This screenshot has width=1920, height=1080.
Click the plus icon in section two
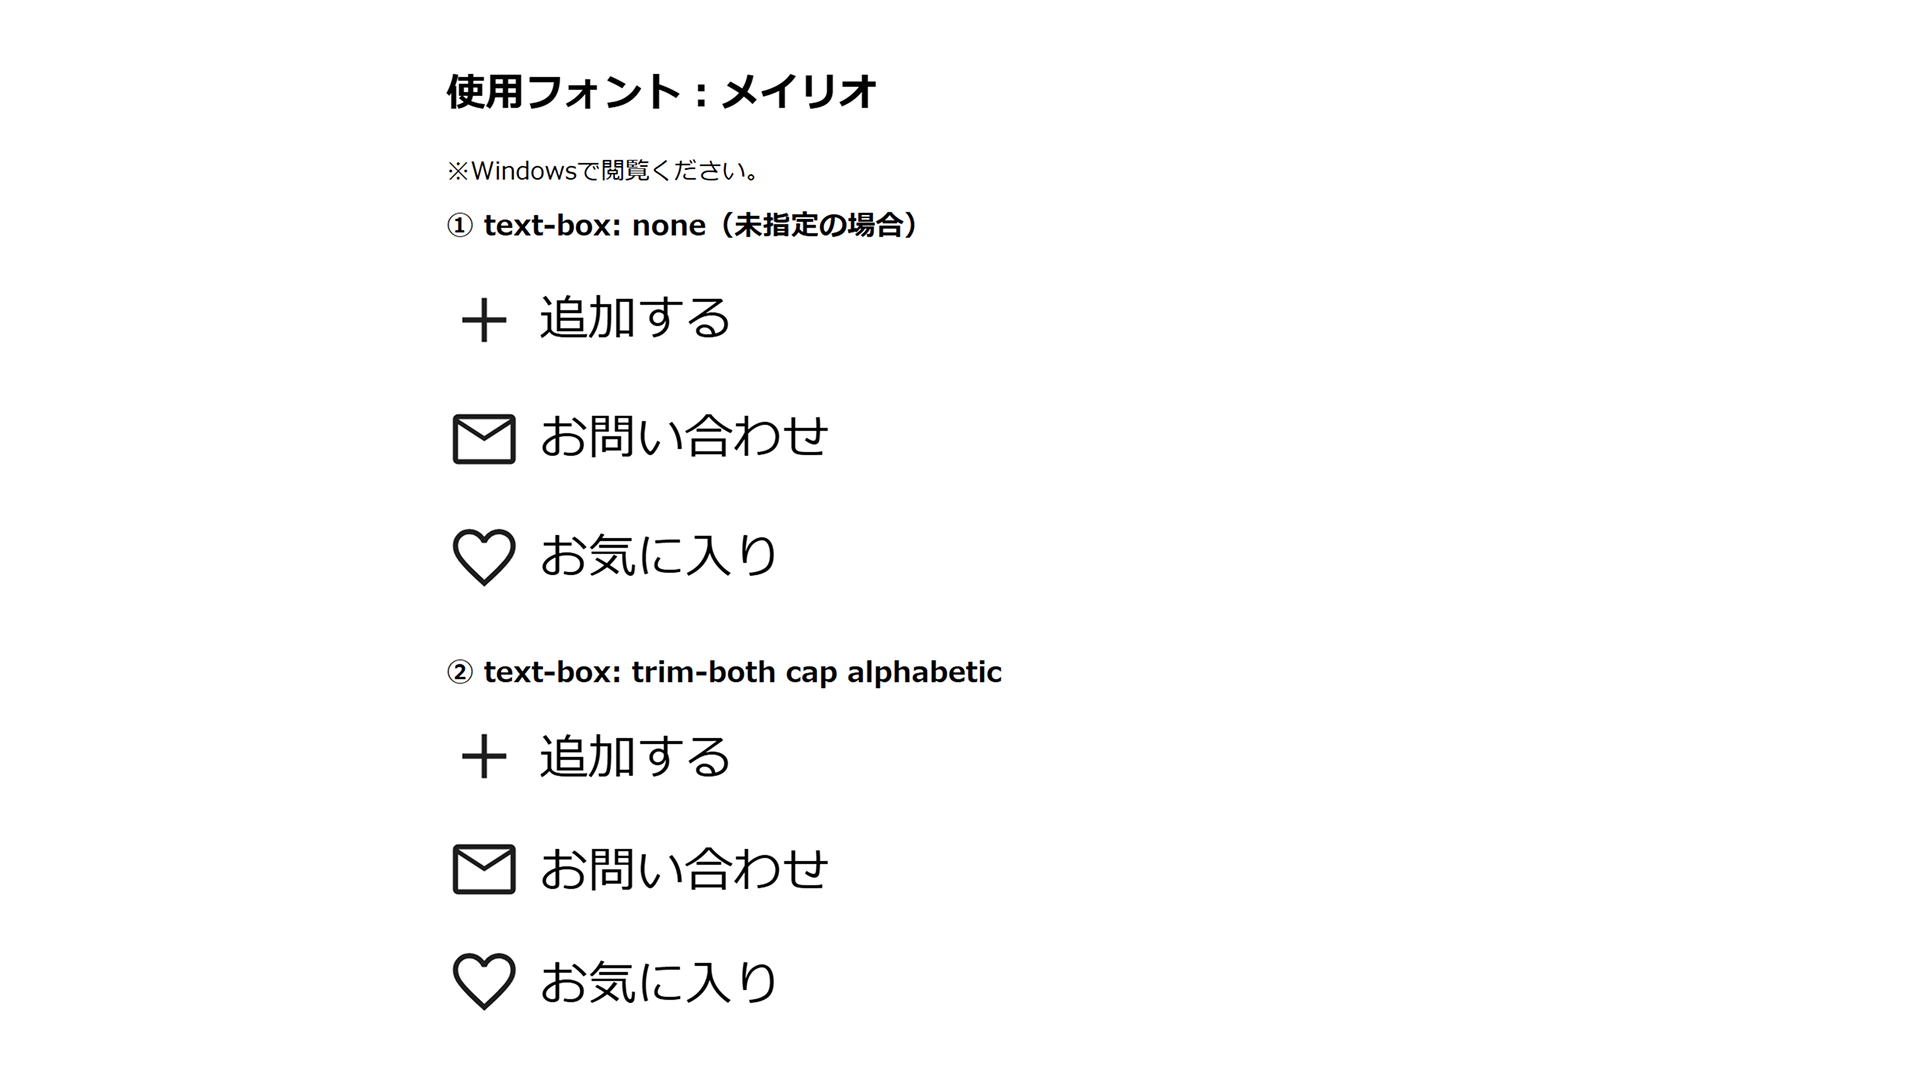point(480,754)
